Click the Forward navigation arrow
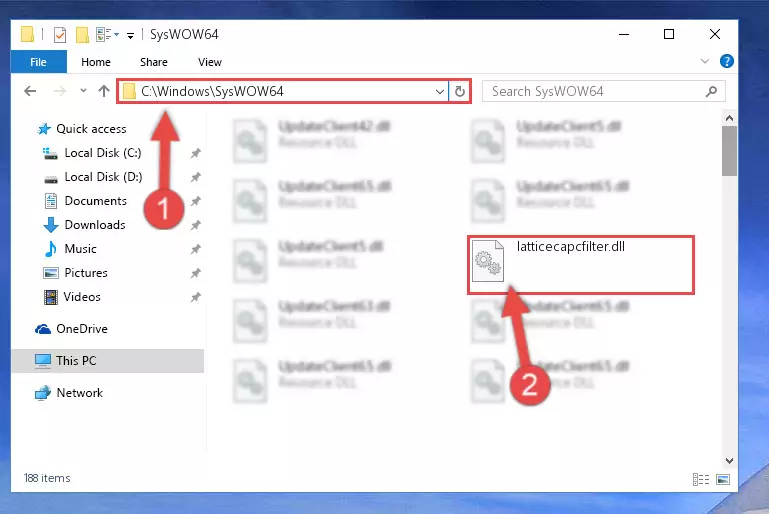 (x=59, y=91)
